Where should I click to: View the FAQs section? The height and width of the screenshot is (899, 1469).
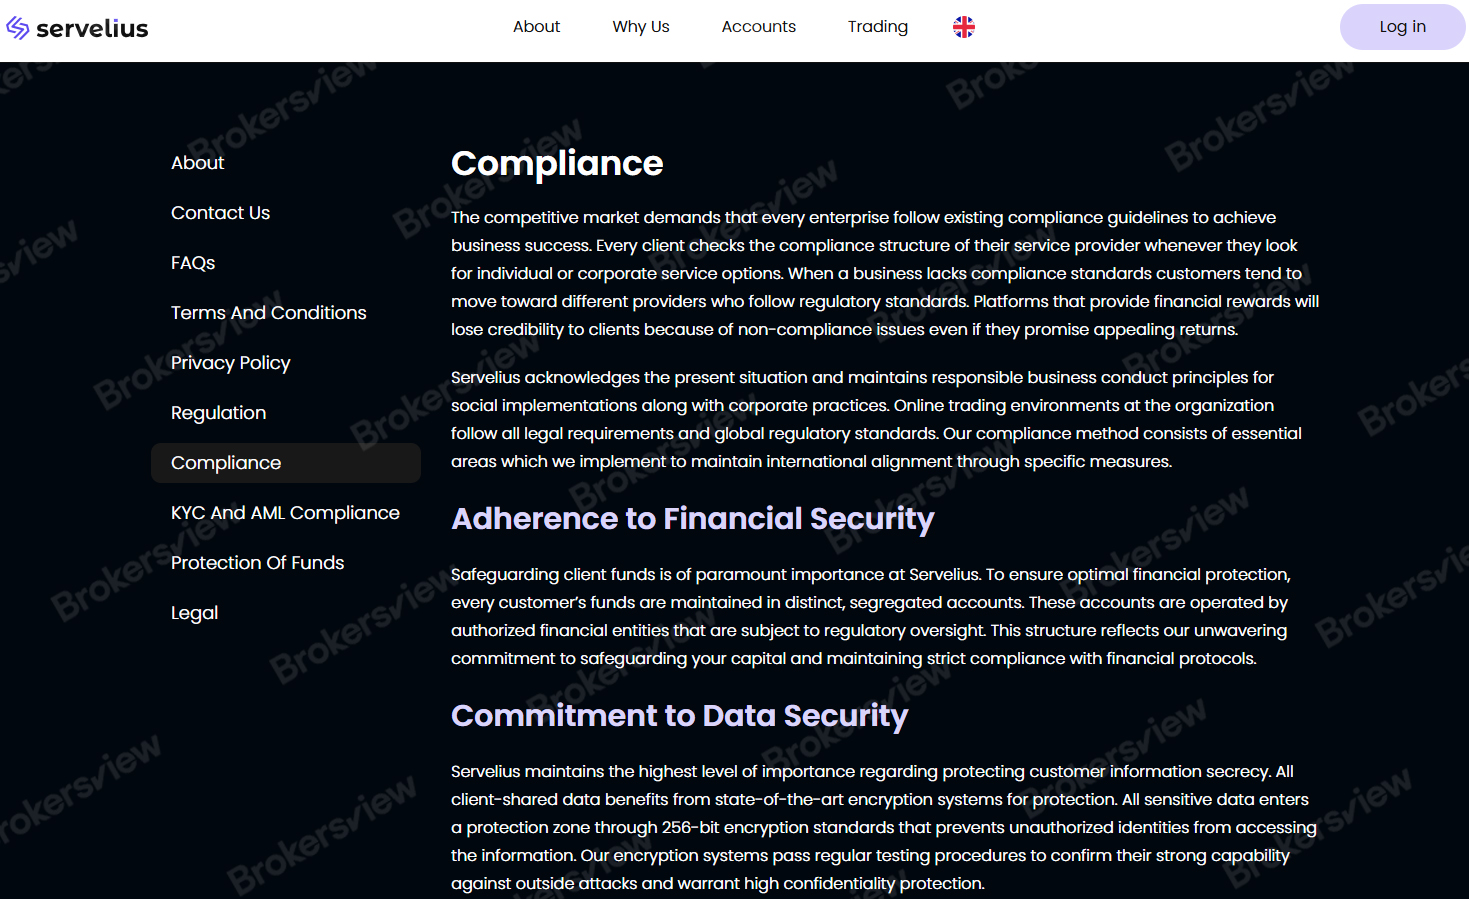click(x=192, y=262)
